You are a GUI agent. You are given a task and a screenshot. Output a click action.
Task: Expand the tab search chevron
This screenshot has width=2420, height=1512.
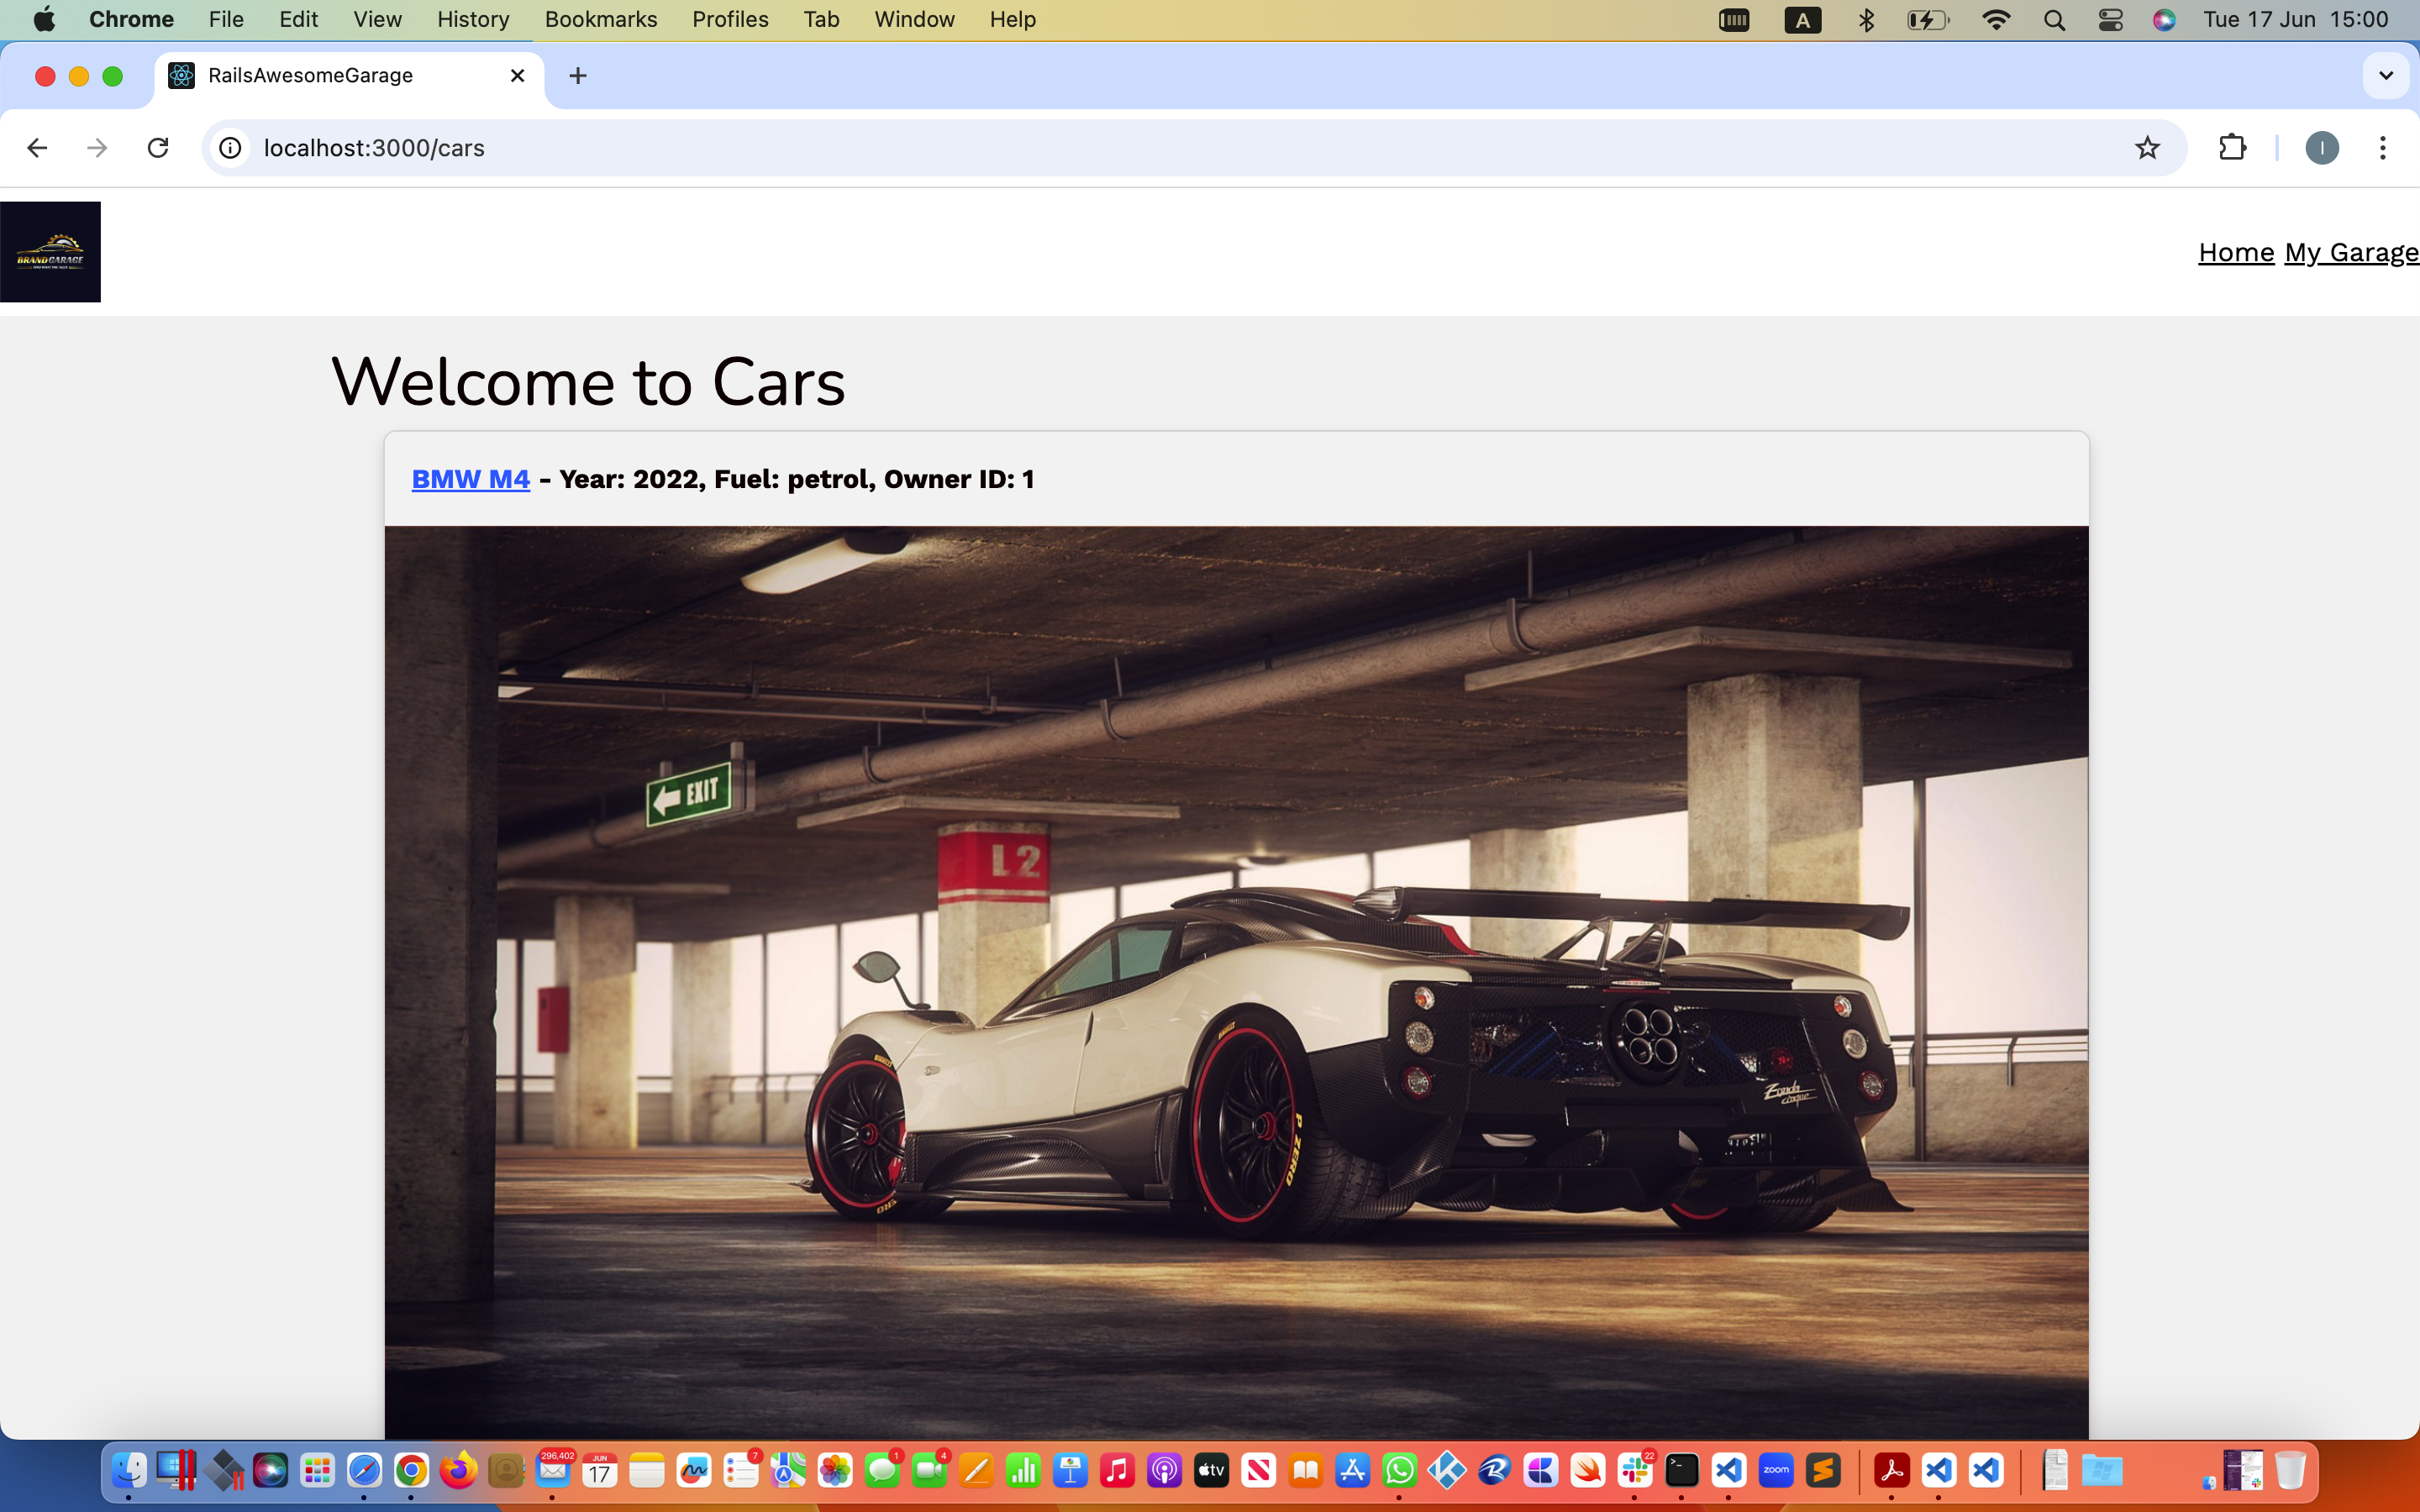click(x=2386, y=76)
